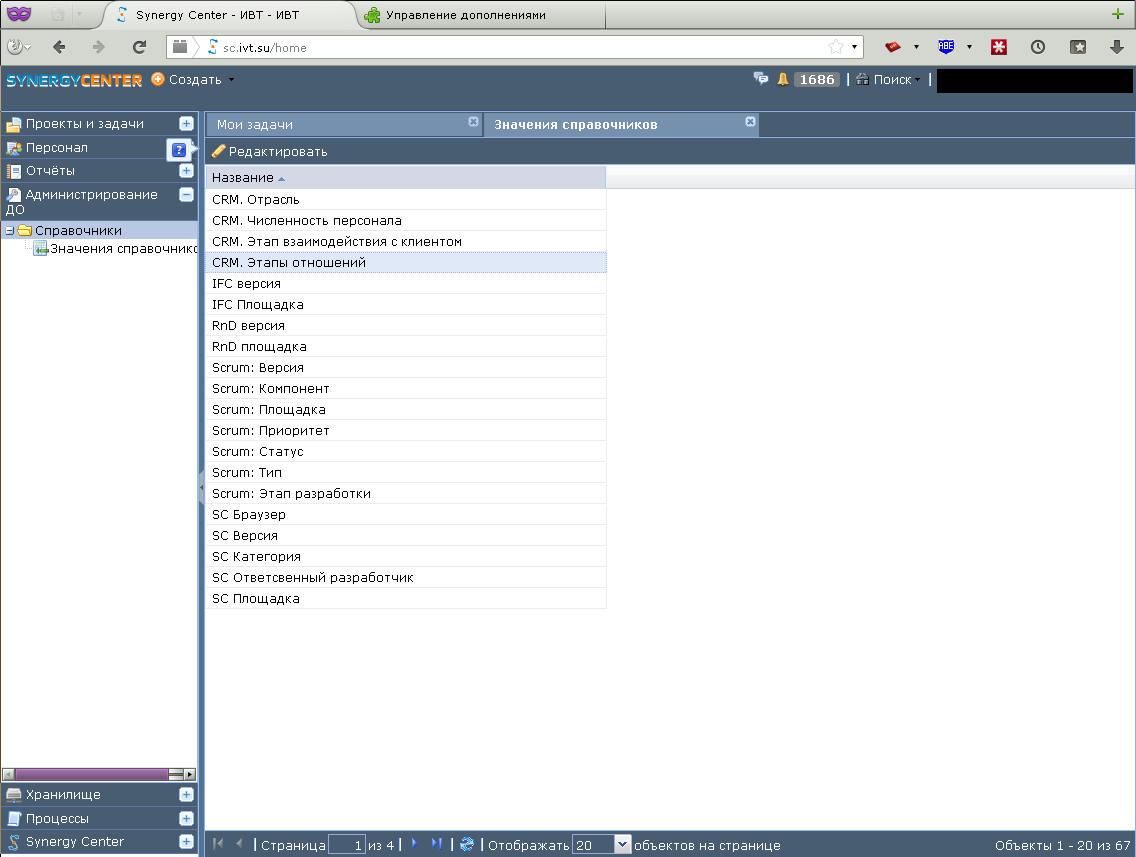Bookmark page with the star icon
The width and height of the screenshot is (1136, 857).
pos(836,47)
